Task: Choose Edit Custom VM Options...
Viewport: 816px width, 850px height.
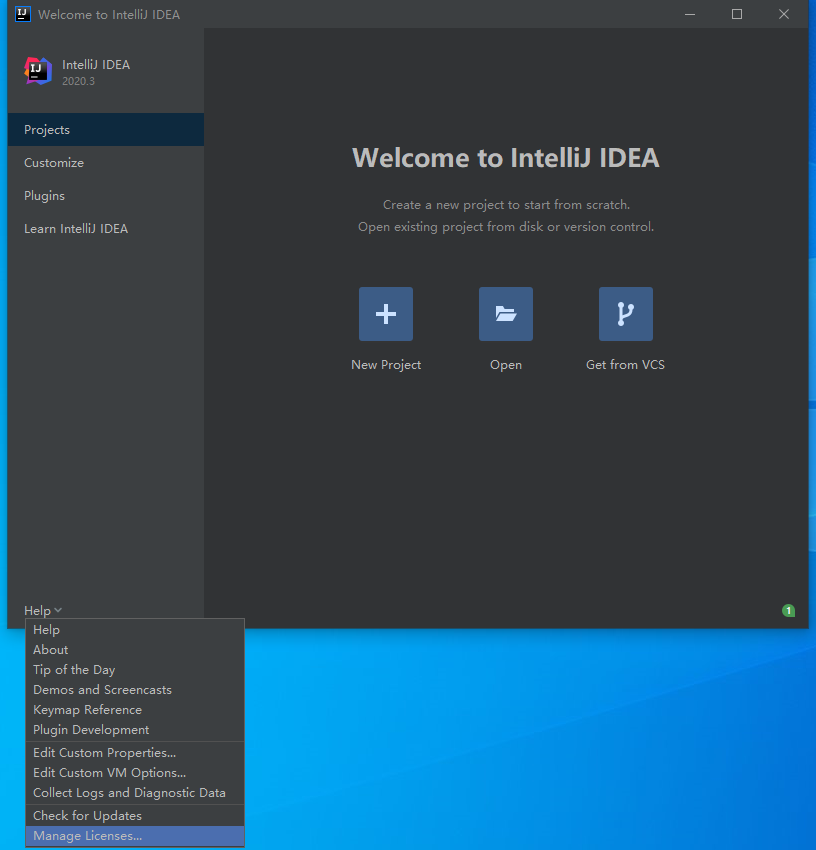Action: (135, 772)
